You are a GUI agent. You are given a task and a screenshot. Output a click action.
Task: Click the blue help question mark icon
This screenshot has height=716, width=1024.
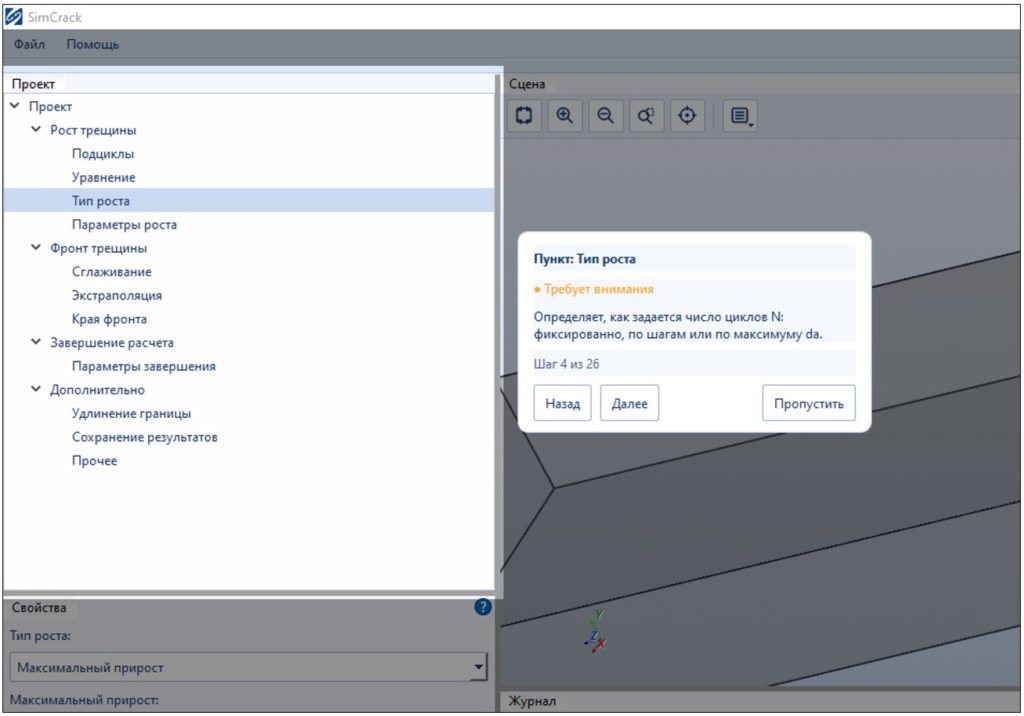pyautogui.click(x=483, y=607)
